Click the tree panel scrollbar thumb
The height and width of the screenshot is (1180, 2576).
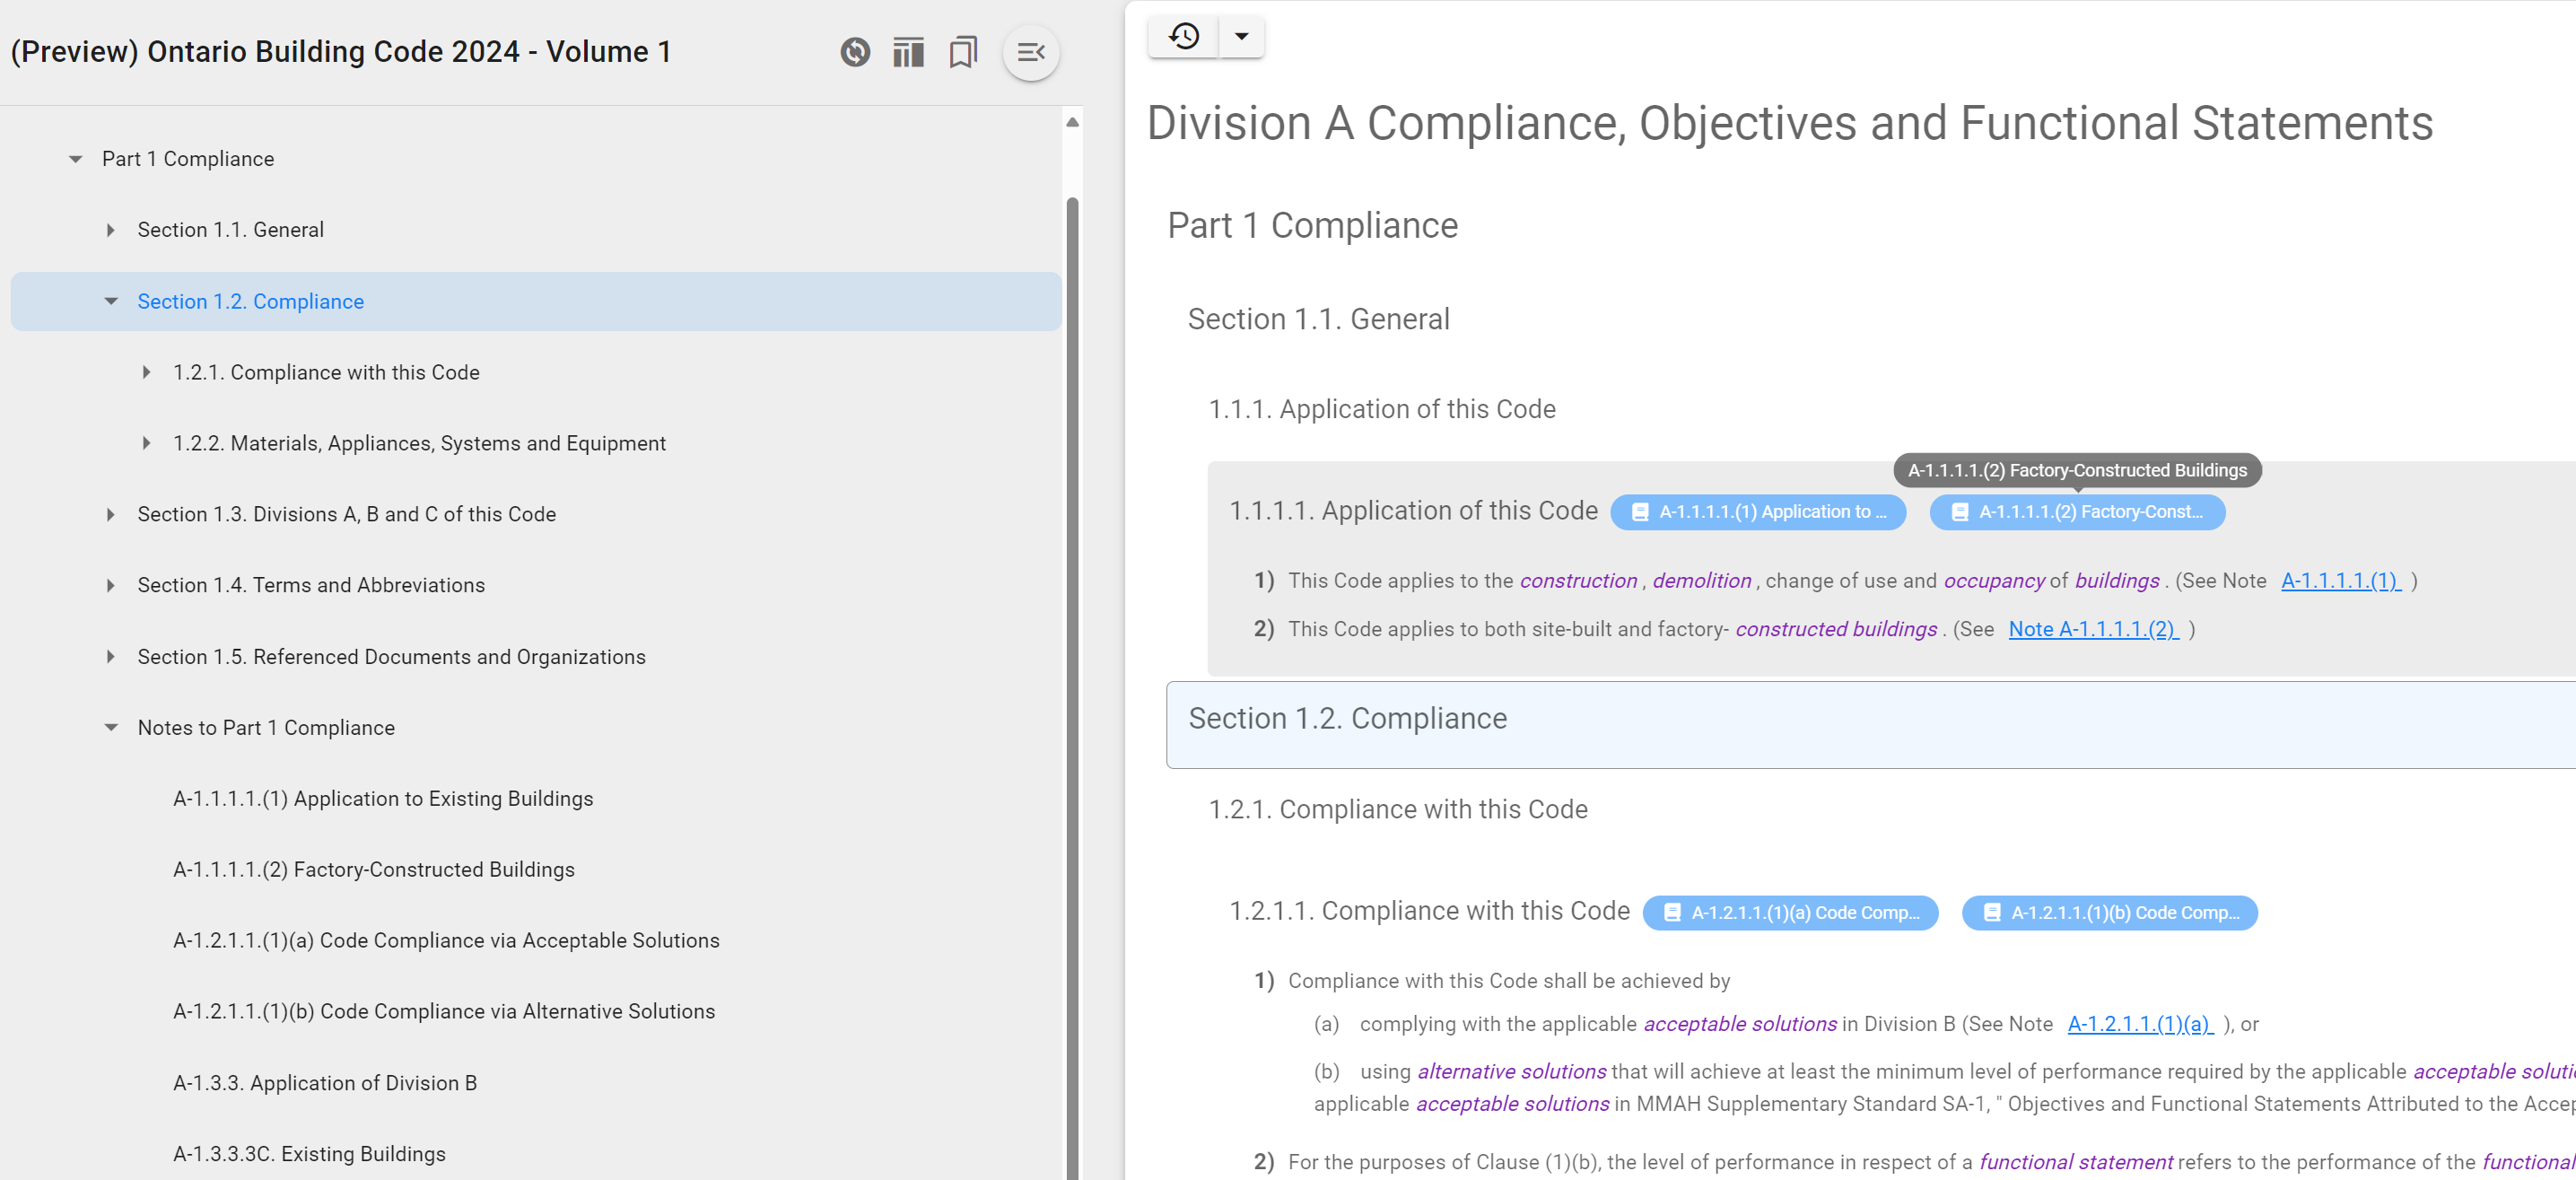1072,688
